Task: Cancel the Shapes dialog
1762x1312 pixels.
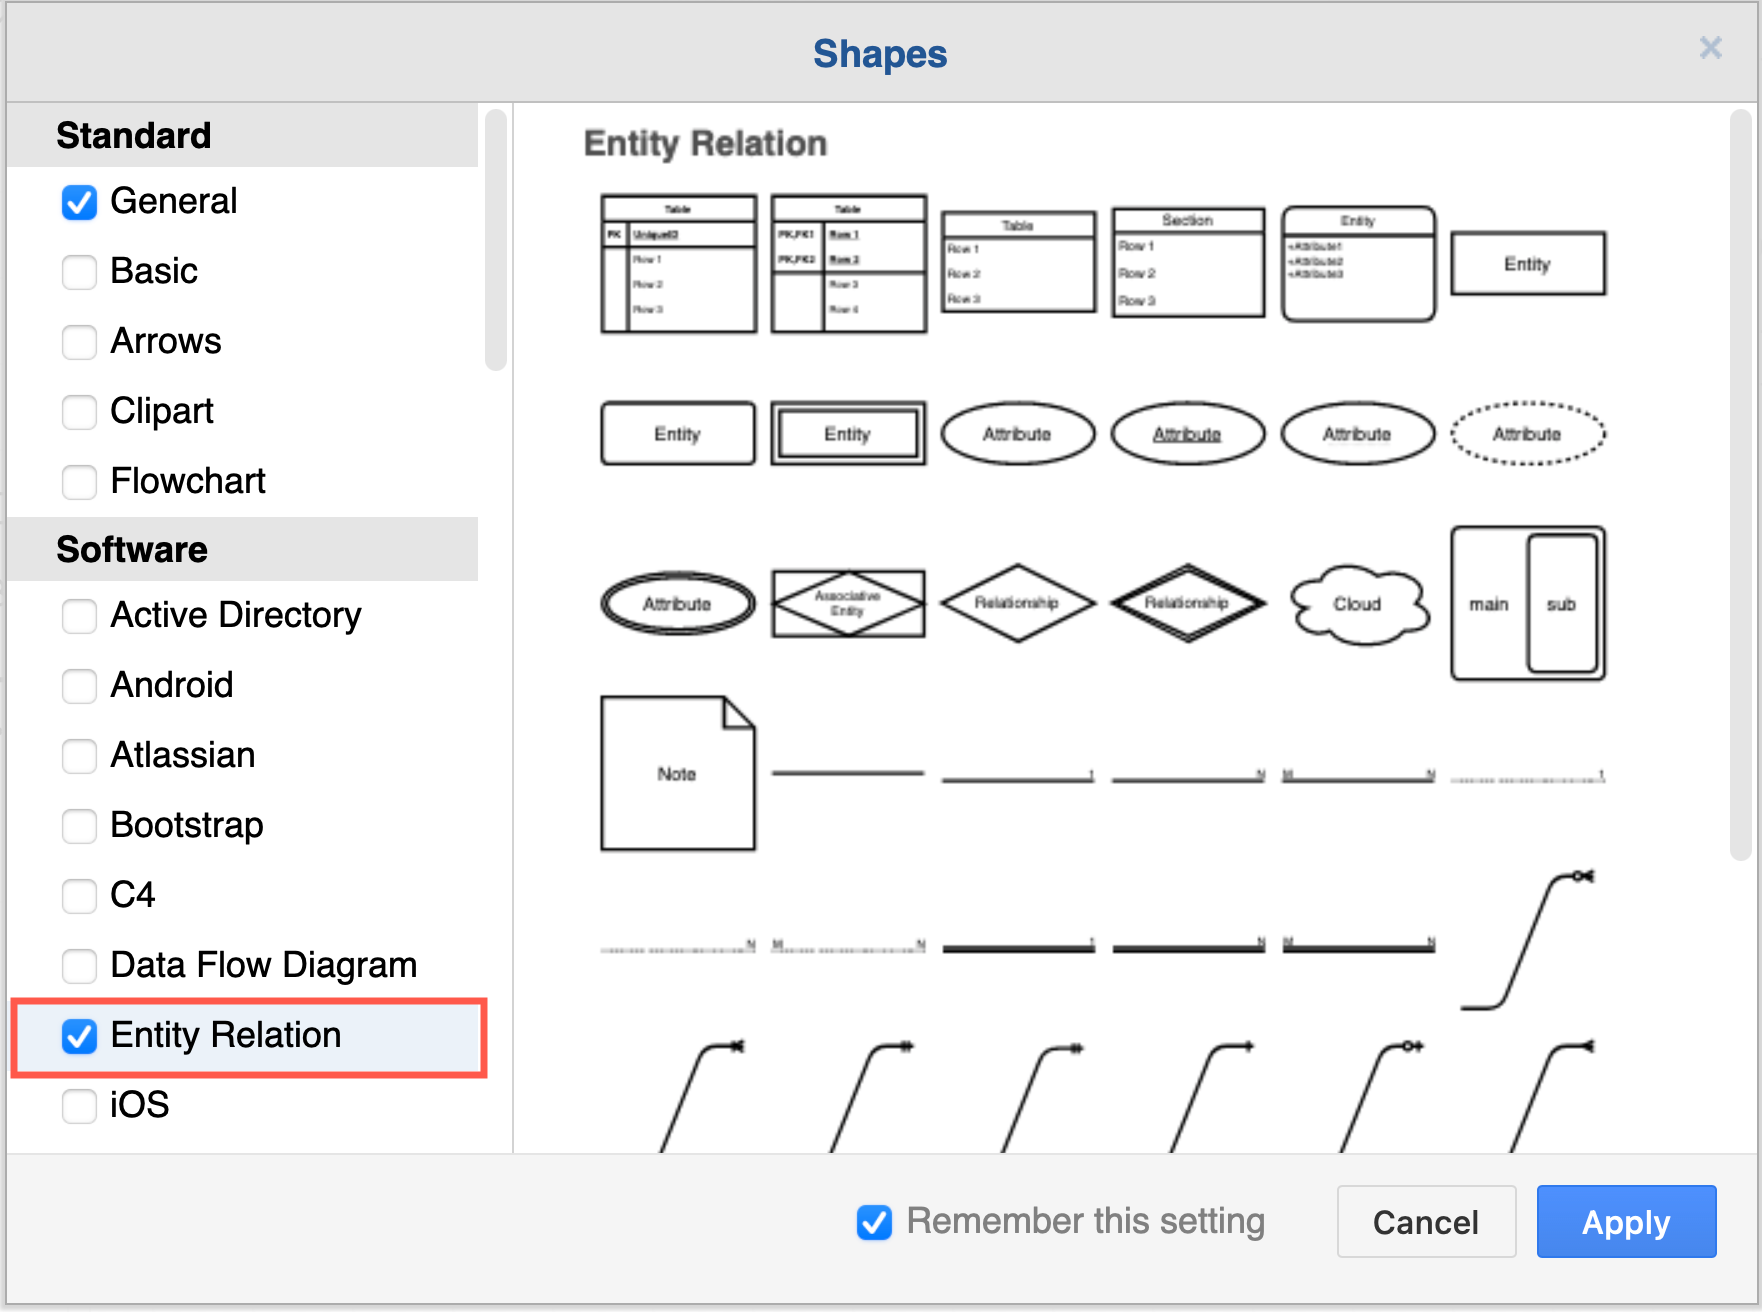Action: click(x=1426, y=1221)
